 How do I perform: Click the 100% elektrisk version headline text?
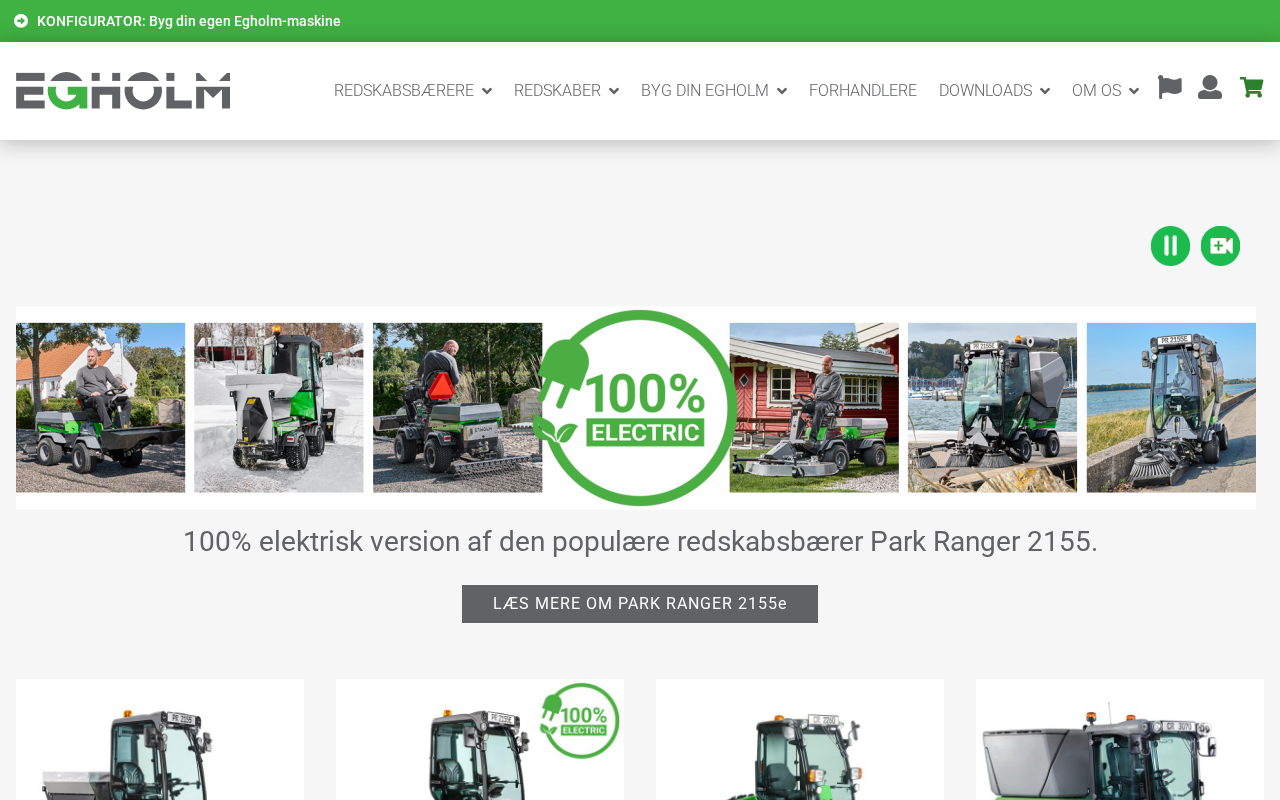[640, 541]
